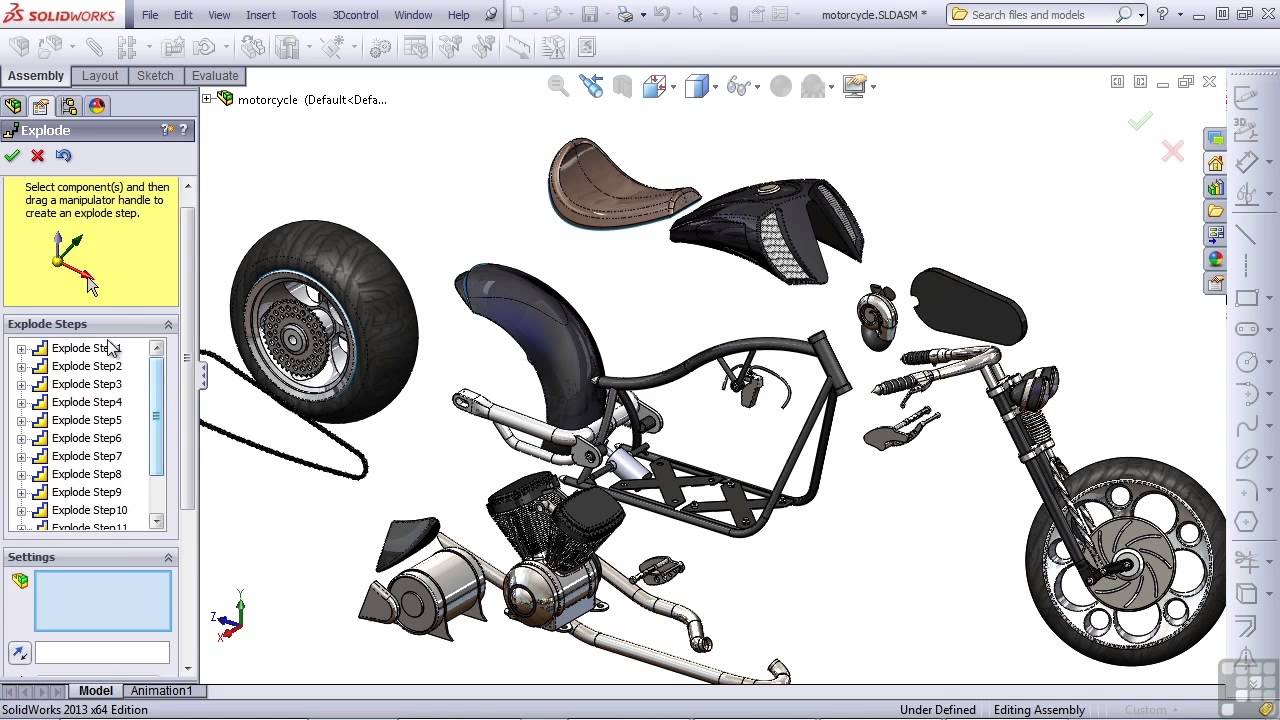Collapse the Explode Steps section
The width and height of the screenshot is (1280, 720).
click(x=168, y=325)
